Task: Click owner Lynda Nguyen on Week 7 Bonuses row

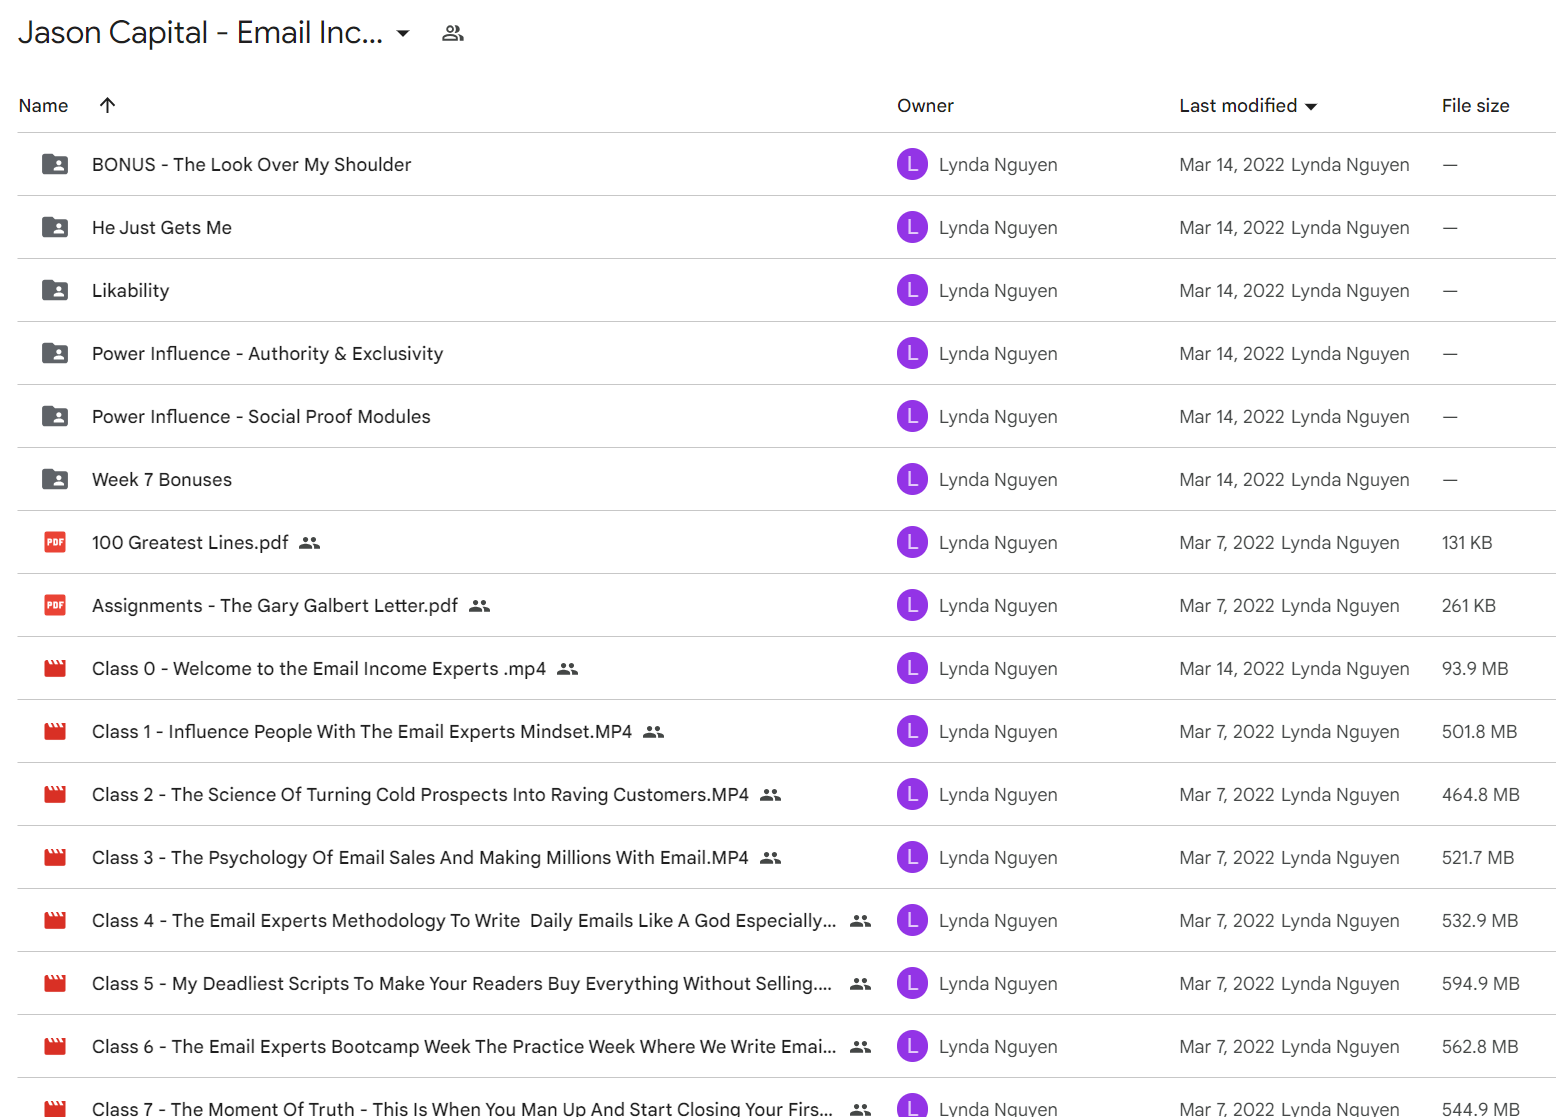Action: coord(998,479)
